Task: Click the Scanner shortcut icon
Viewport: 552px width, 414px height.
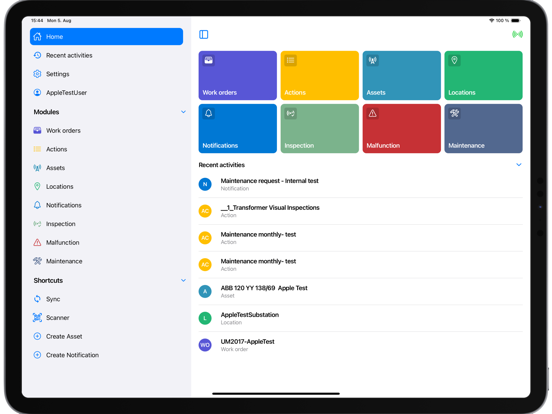Action: pos(37,318)
